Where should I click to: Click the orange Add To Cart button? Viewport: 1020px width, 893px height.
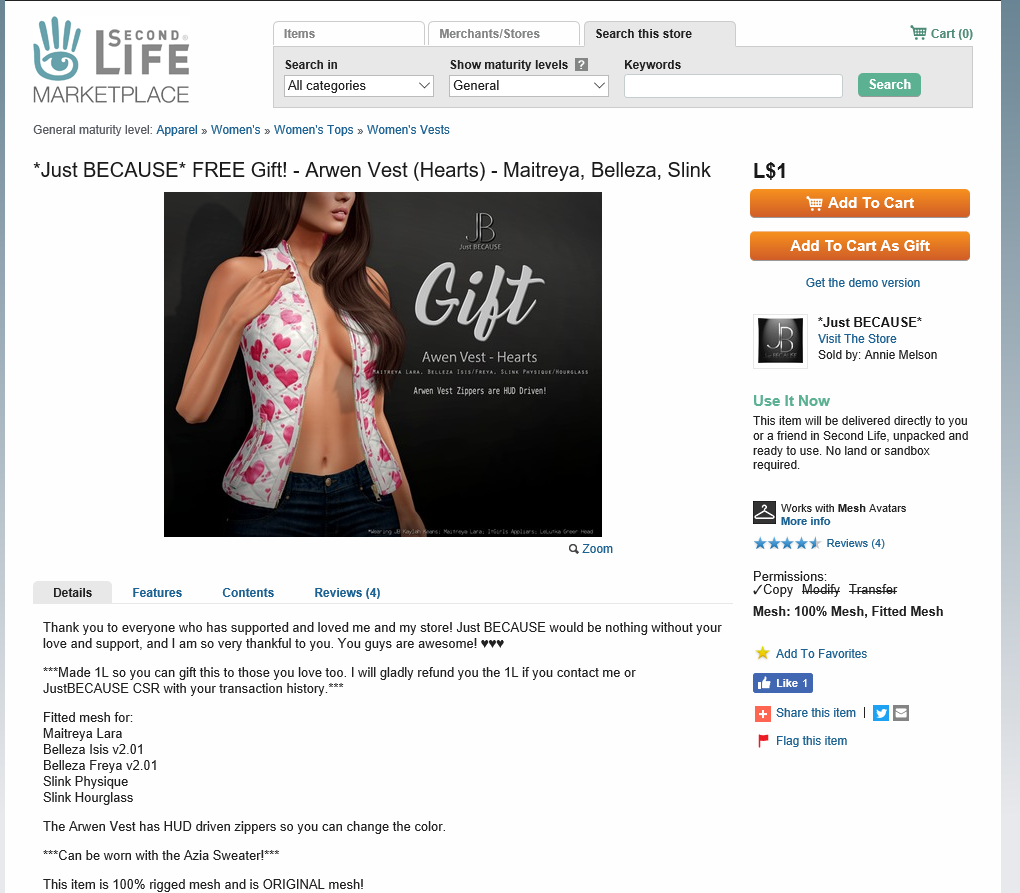point(859,203)
